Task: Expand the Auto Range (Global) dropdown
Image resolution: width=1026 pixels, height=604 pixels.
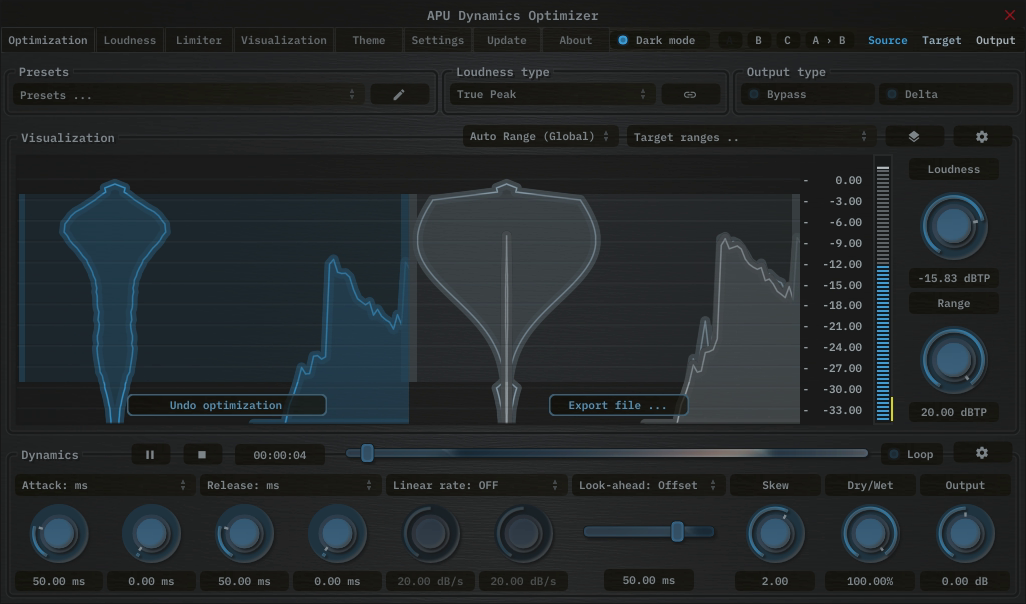Action: (x=539, y=137)
